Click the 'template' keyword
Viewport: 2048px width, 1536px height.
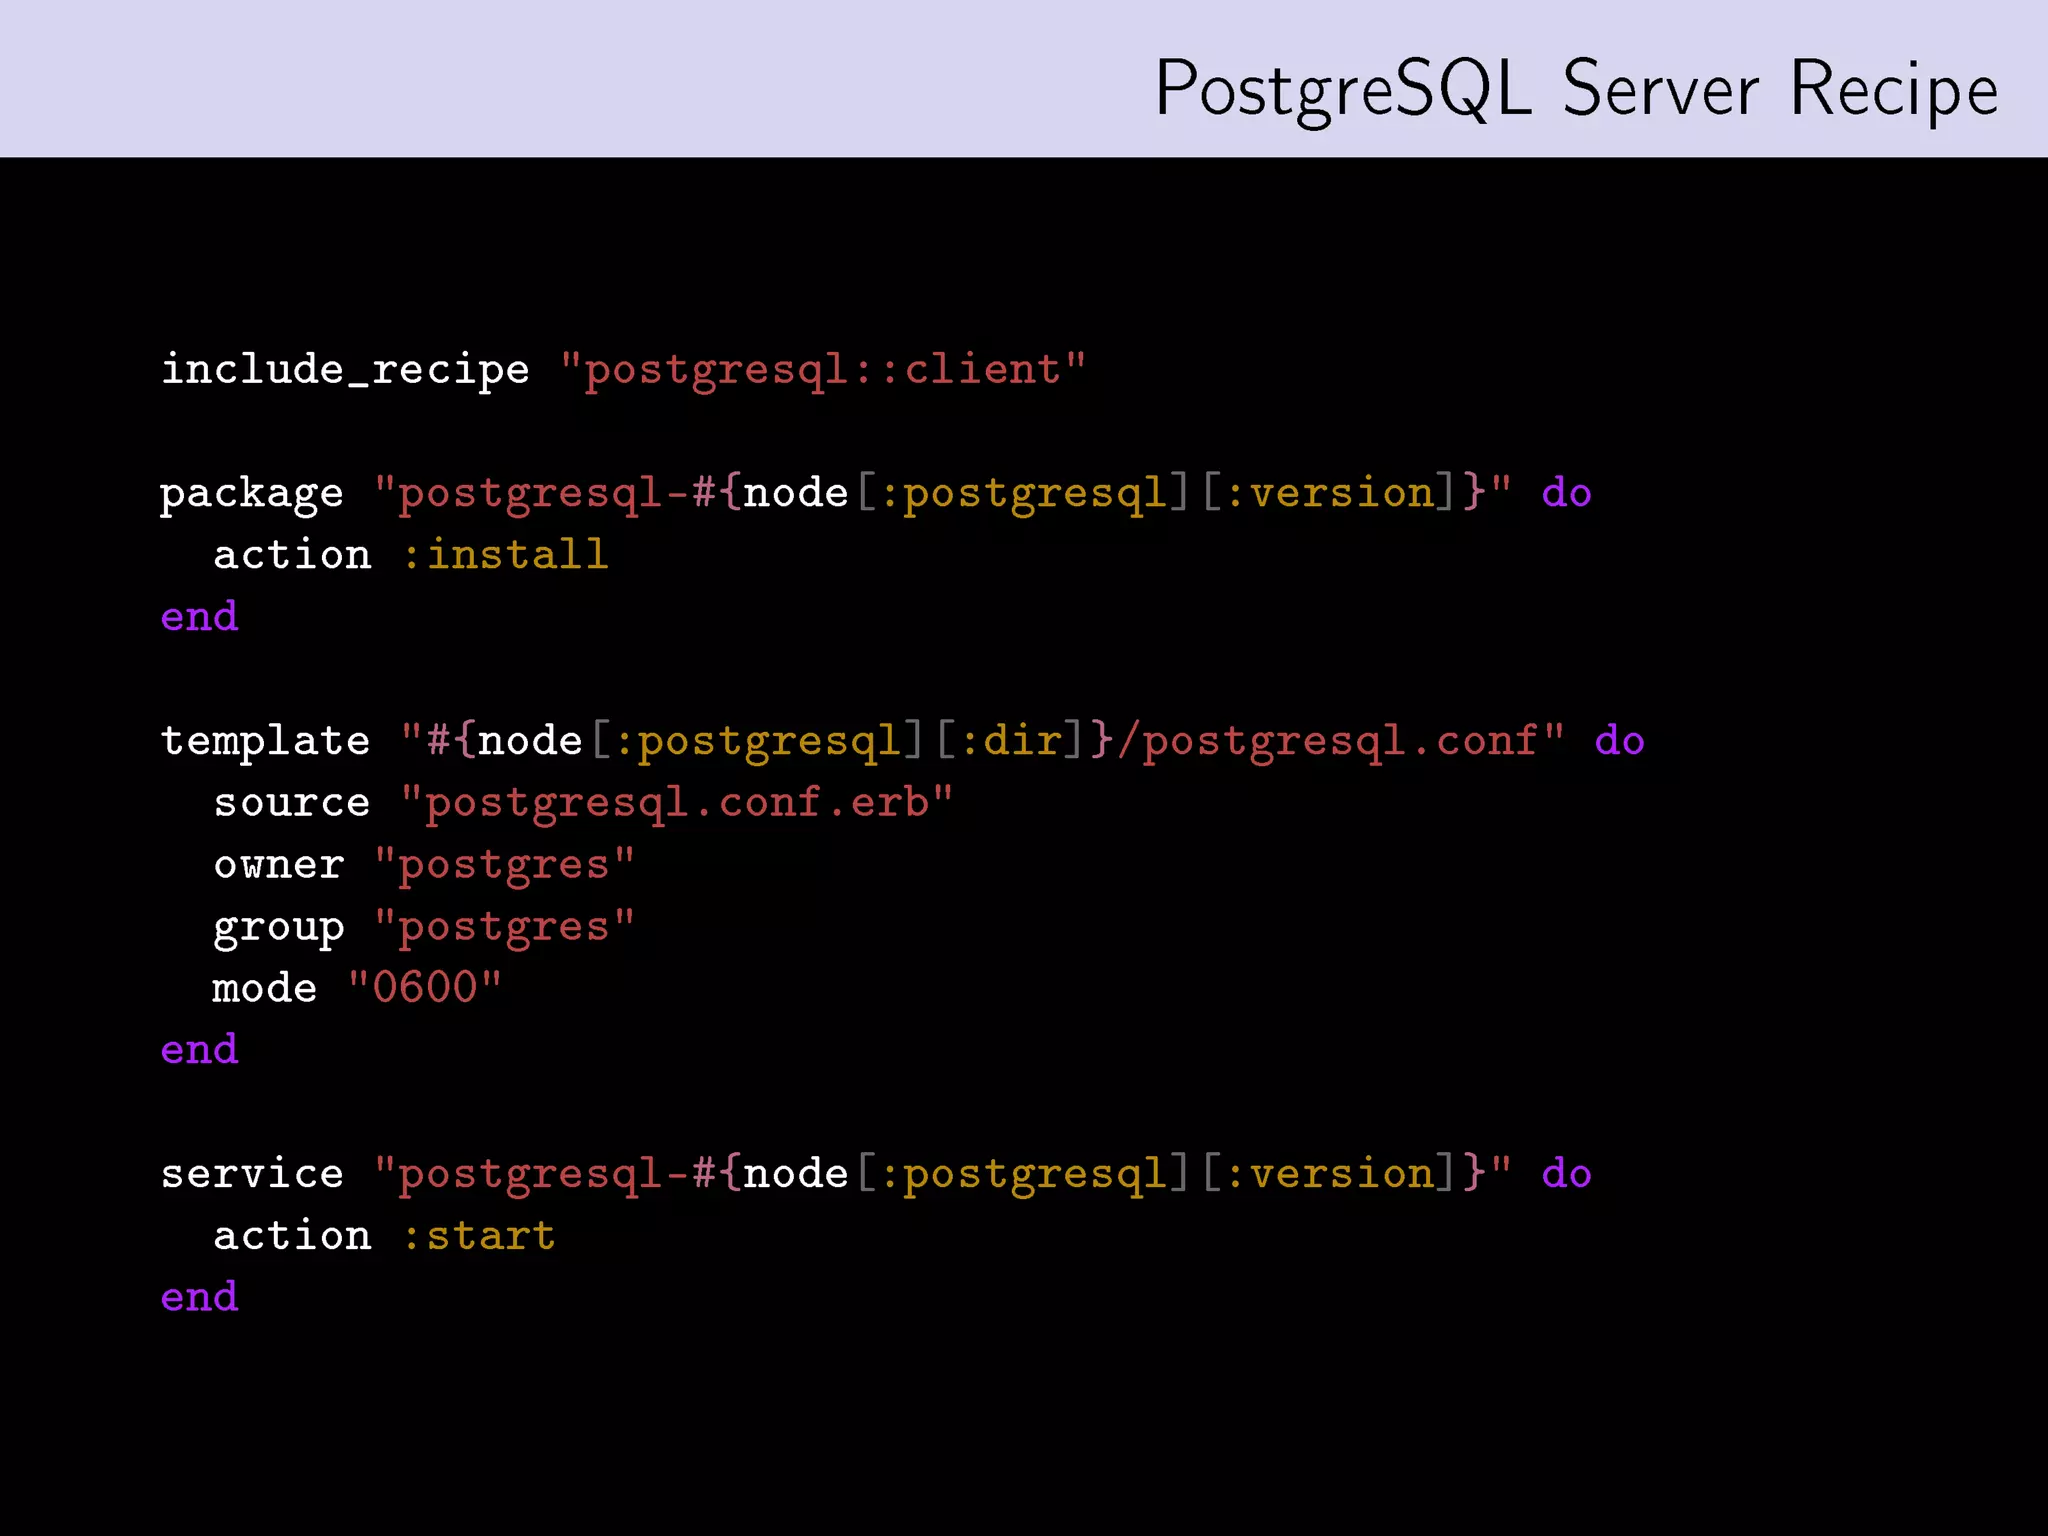(x=265, y=741)
